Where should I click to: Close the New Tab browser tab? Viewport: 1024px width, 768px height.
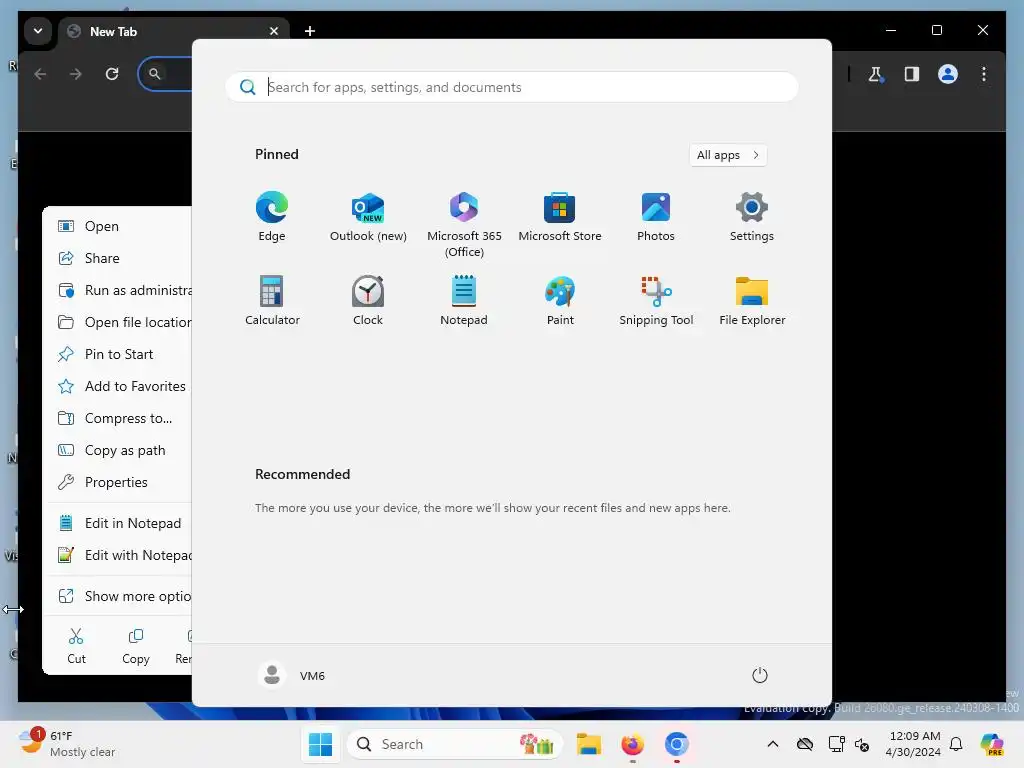[274, 31]
